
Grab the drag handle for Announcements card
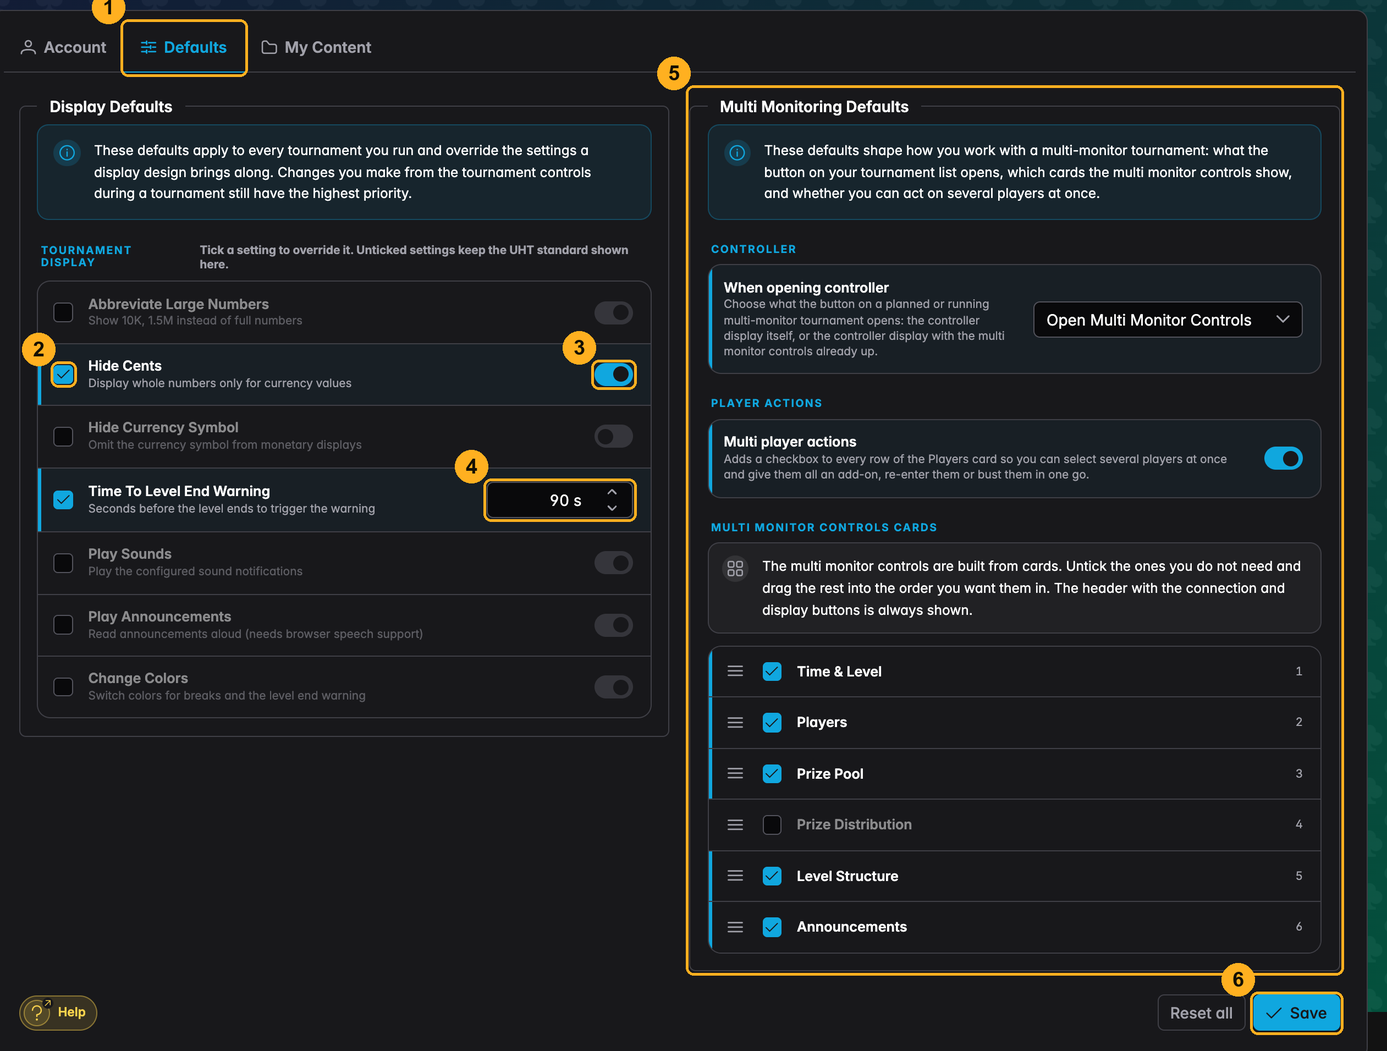tap(735, 927)
